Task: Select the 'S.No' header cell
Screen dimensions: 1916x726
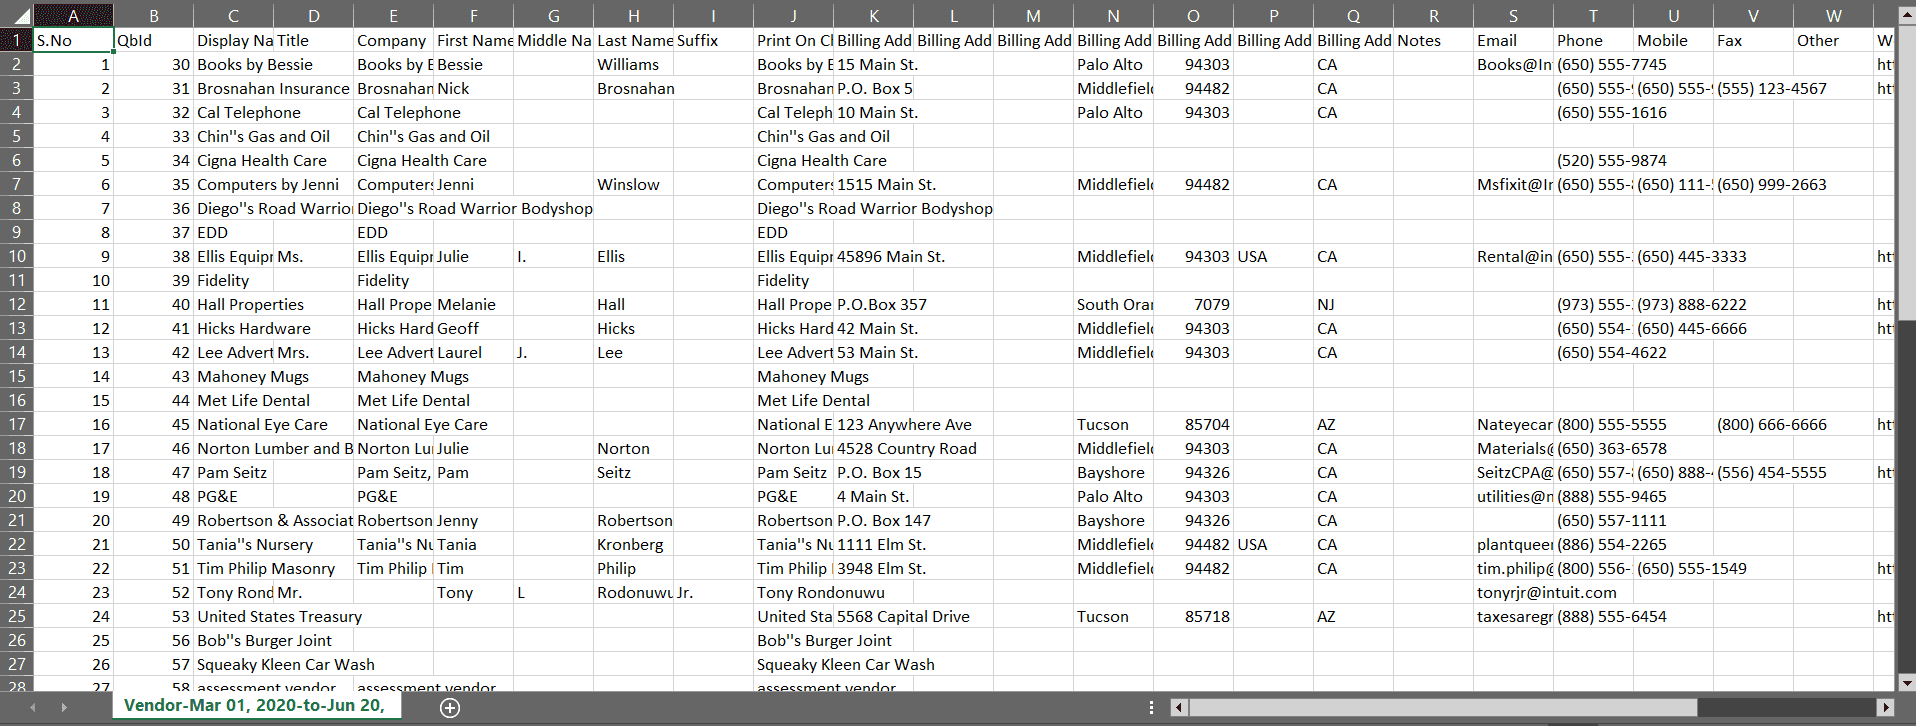Action: [73, 40]
